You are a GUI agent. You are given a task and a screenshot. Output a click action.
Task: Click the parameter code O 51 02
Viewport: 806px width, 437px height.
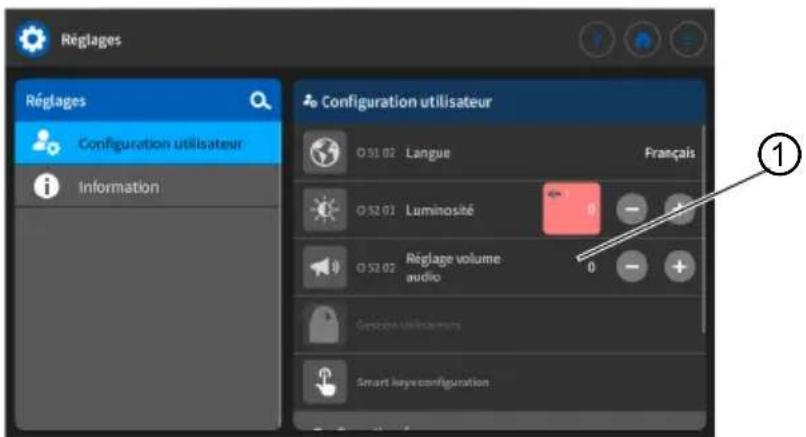point(376,153)
